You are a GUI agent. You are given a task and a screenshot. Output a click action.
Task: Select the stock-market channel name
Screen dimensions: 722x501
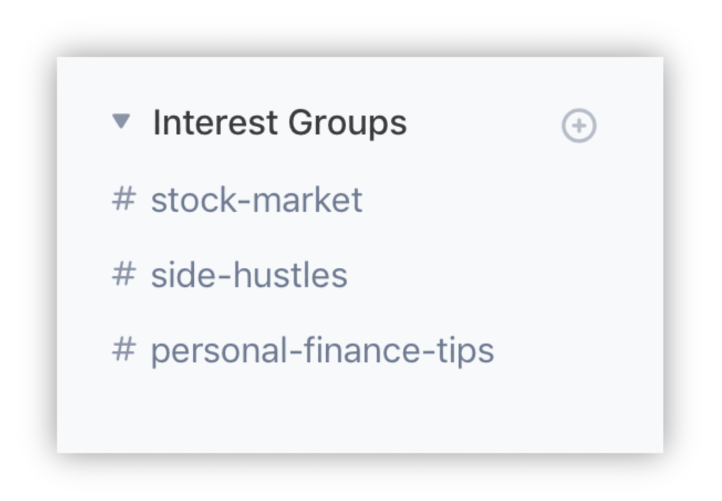(256, 200)
